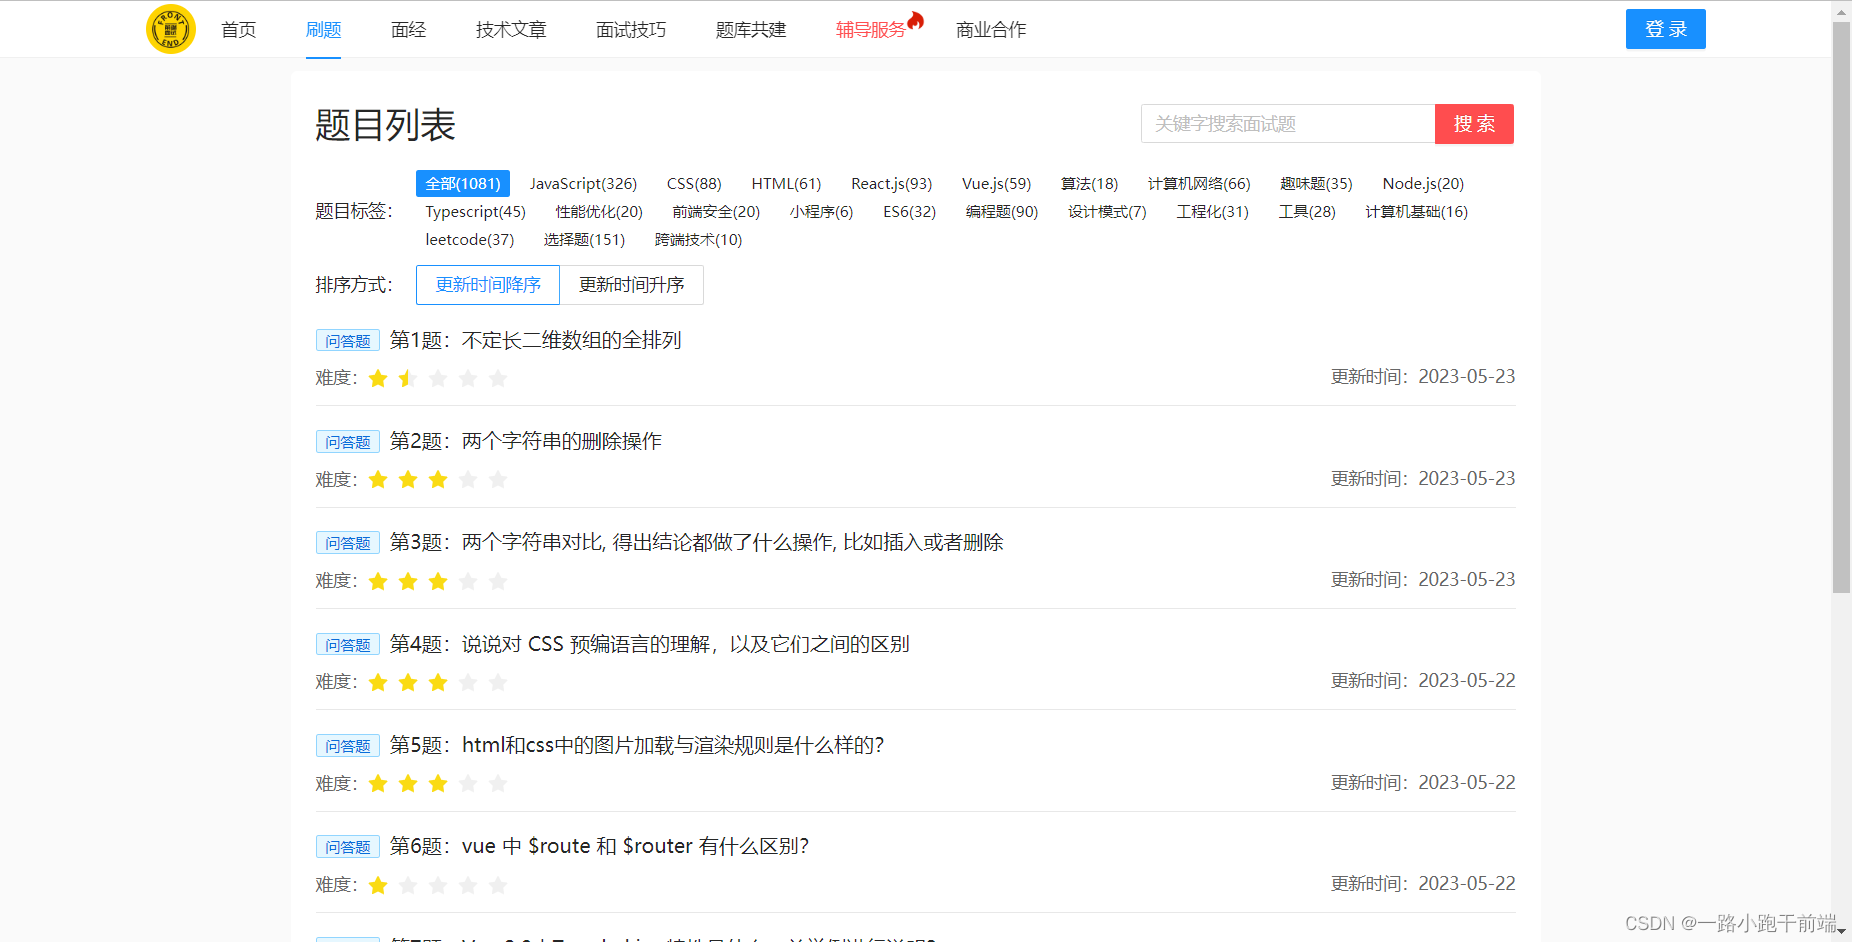Image resolution: width=1852 pixels, height=942 pixels.
Task: Click inside the 关键字搜索面试题 search field
Action: click(x=1288, y=123)
